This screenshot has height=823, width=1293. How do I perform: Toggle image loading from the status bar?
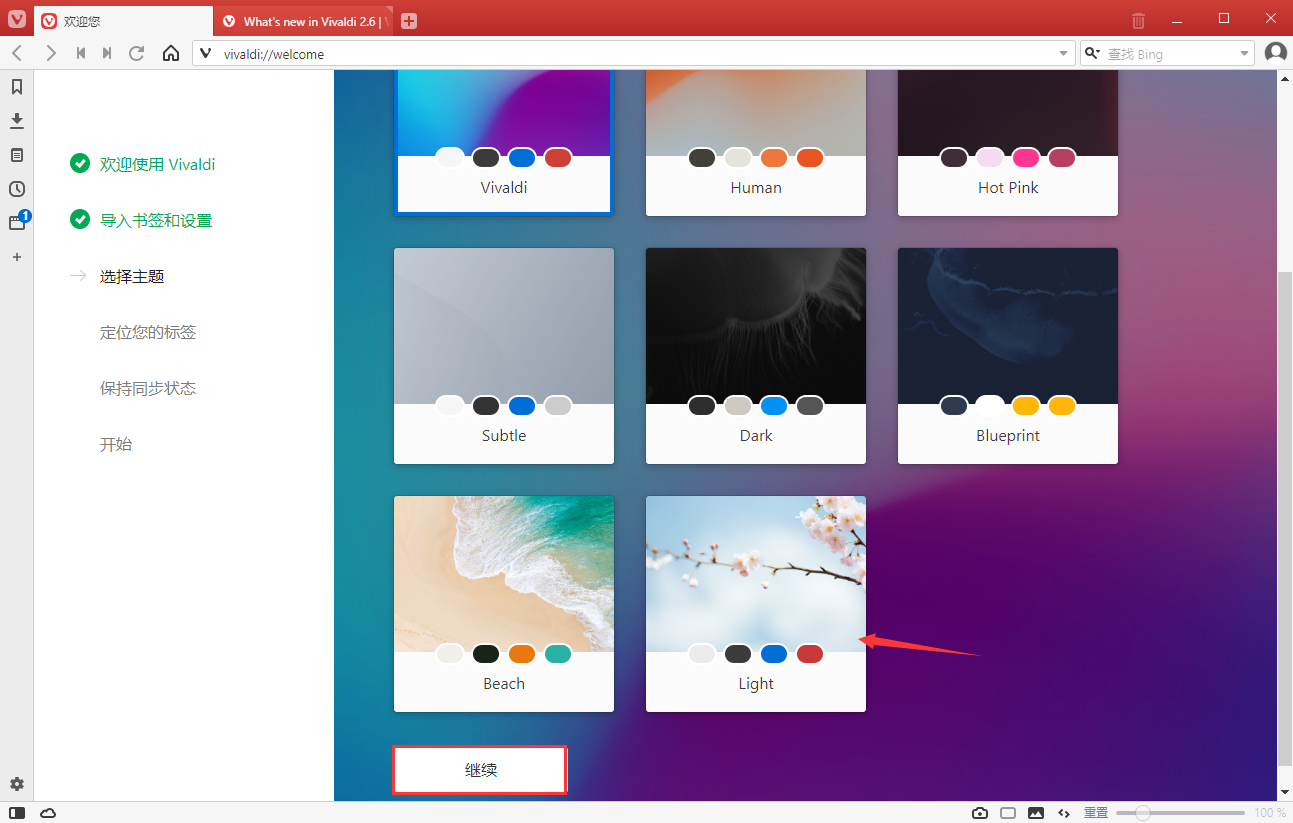tap(1036, 813)
